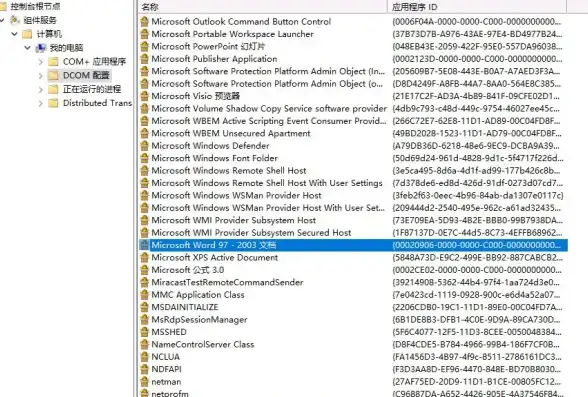The width and height of the screenshot is (588, 397).
Task: Click the NameControlServer Class icon
Action: (144, 344)
